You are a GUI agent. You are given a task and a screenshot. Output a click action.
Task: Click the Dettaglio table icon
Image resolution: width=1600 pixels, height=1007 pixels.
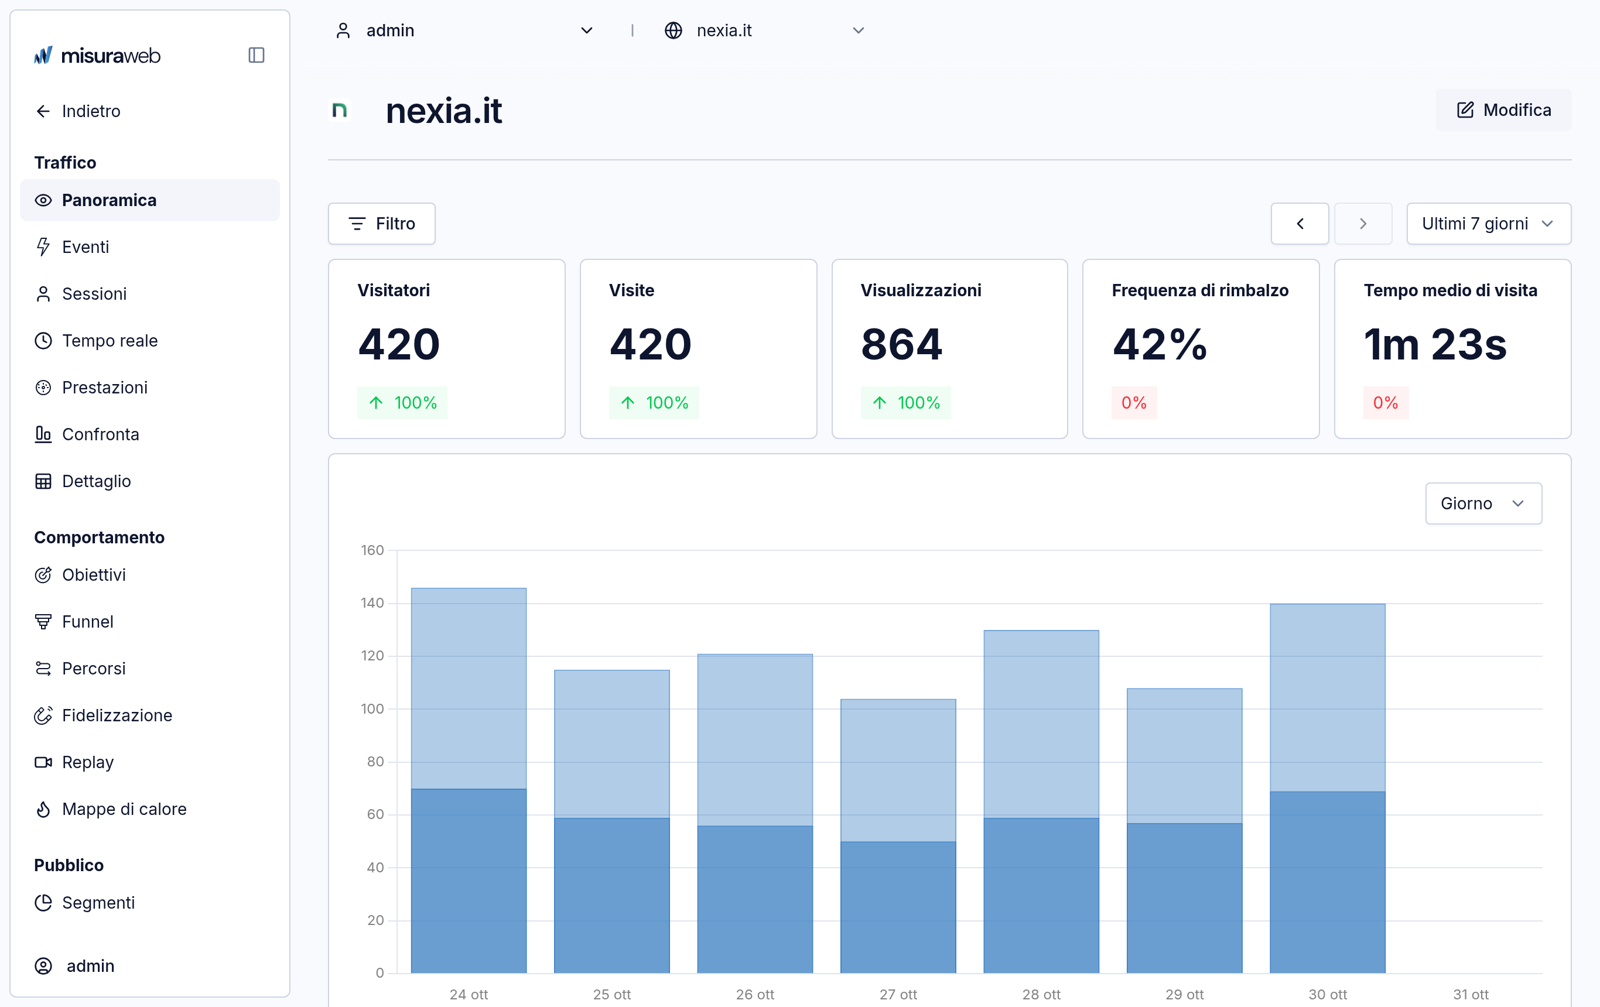(x=43, y=481)
